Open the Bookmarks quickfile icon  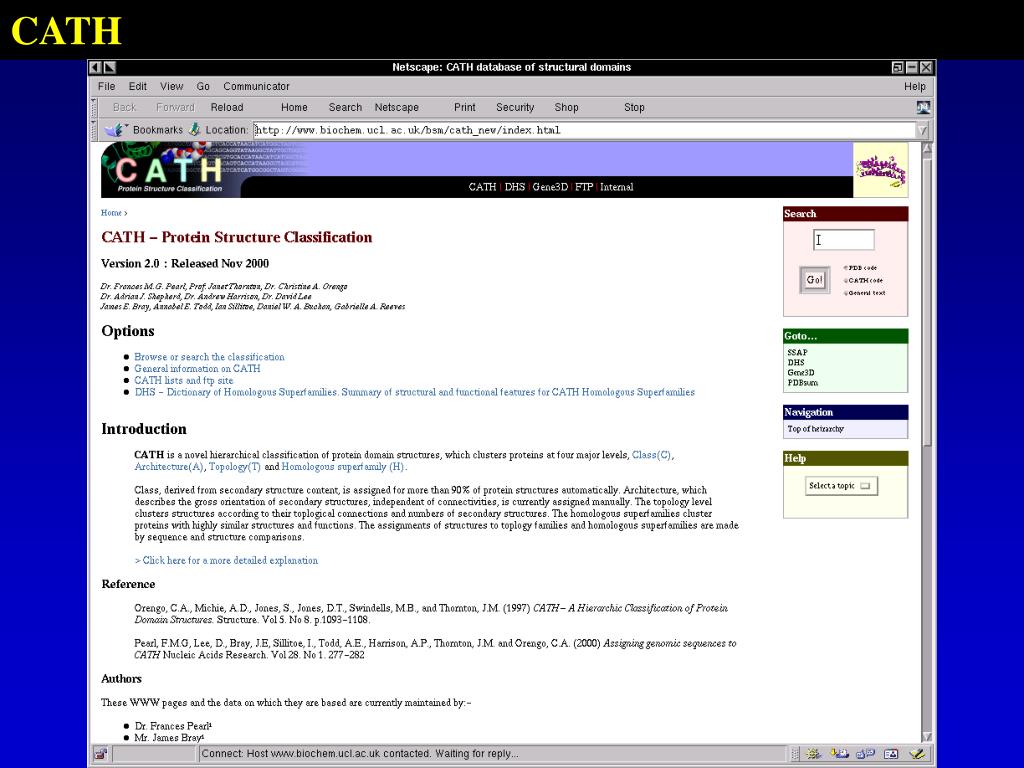coord(114,130)
